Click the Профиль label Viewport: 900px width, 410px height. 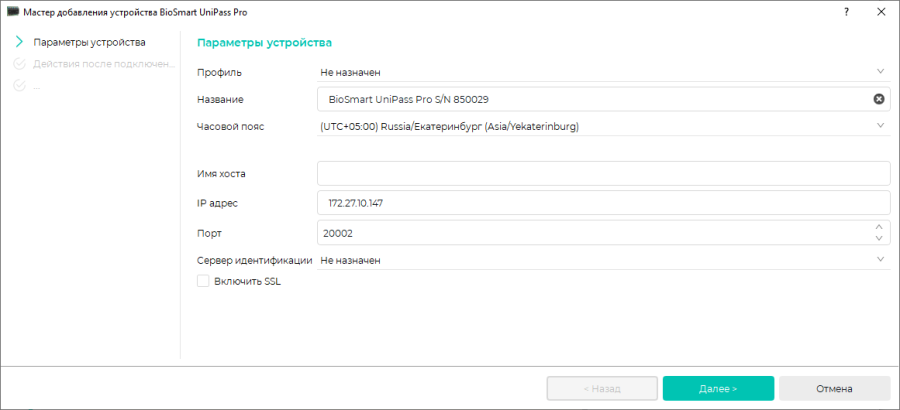219,72
